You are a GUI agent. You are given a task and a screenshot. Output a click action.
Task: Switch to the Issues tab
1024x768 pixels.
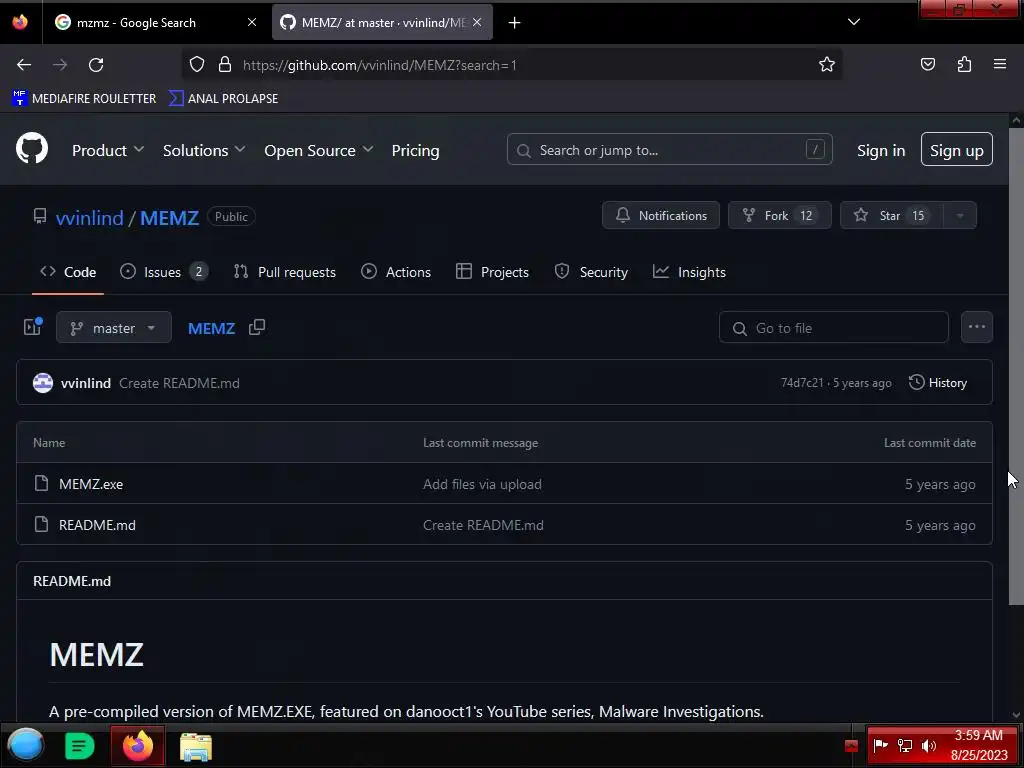[x=164, y=272]
